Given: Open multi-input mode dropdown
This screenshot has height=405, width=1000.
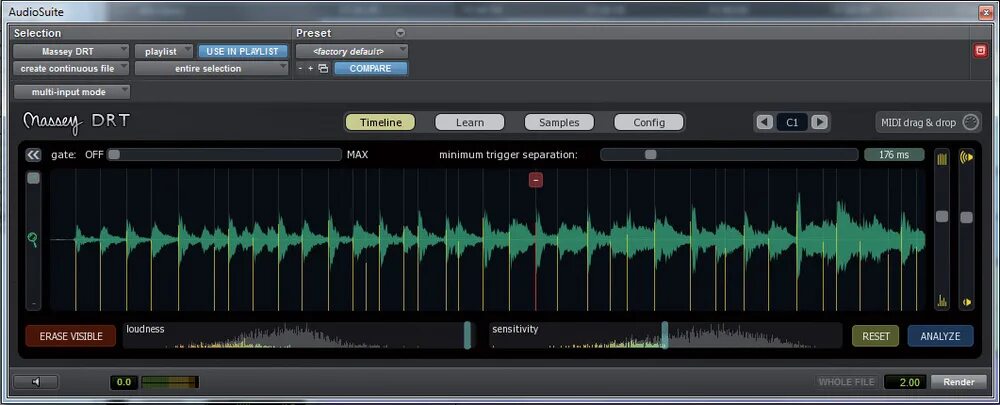Looking at the screenshot, I should pos(71,92).
